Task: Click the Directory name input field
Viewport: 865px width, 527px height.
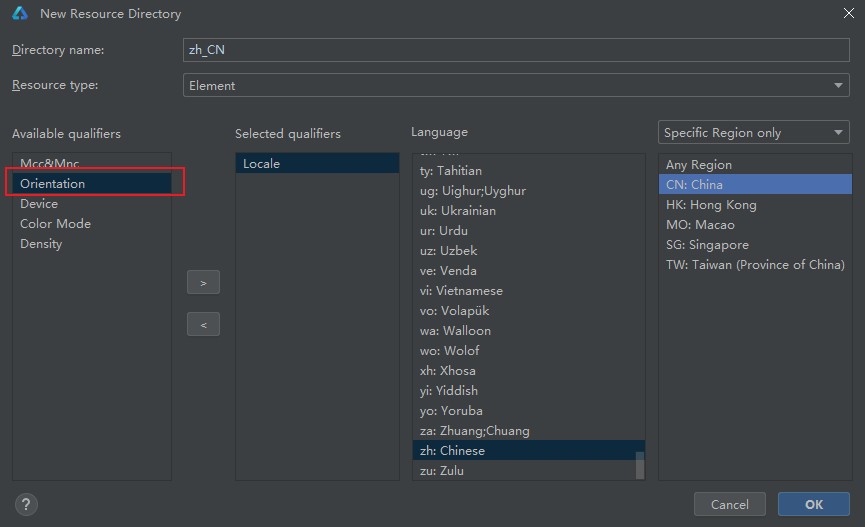Action: pyautogui.click(x=516, y=50)
